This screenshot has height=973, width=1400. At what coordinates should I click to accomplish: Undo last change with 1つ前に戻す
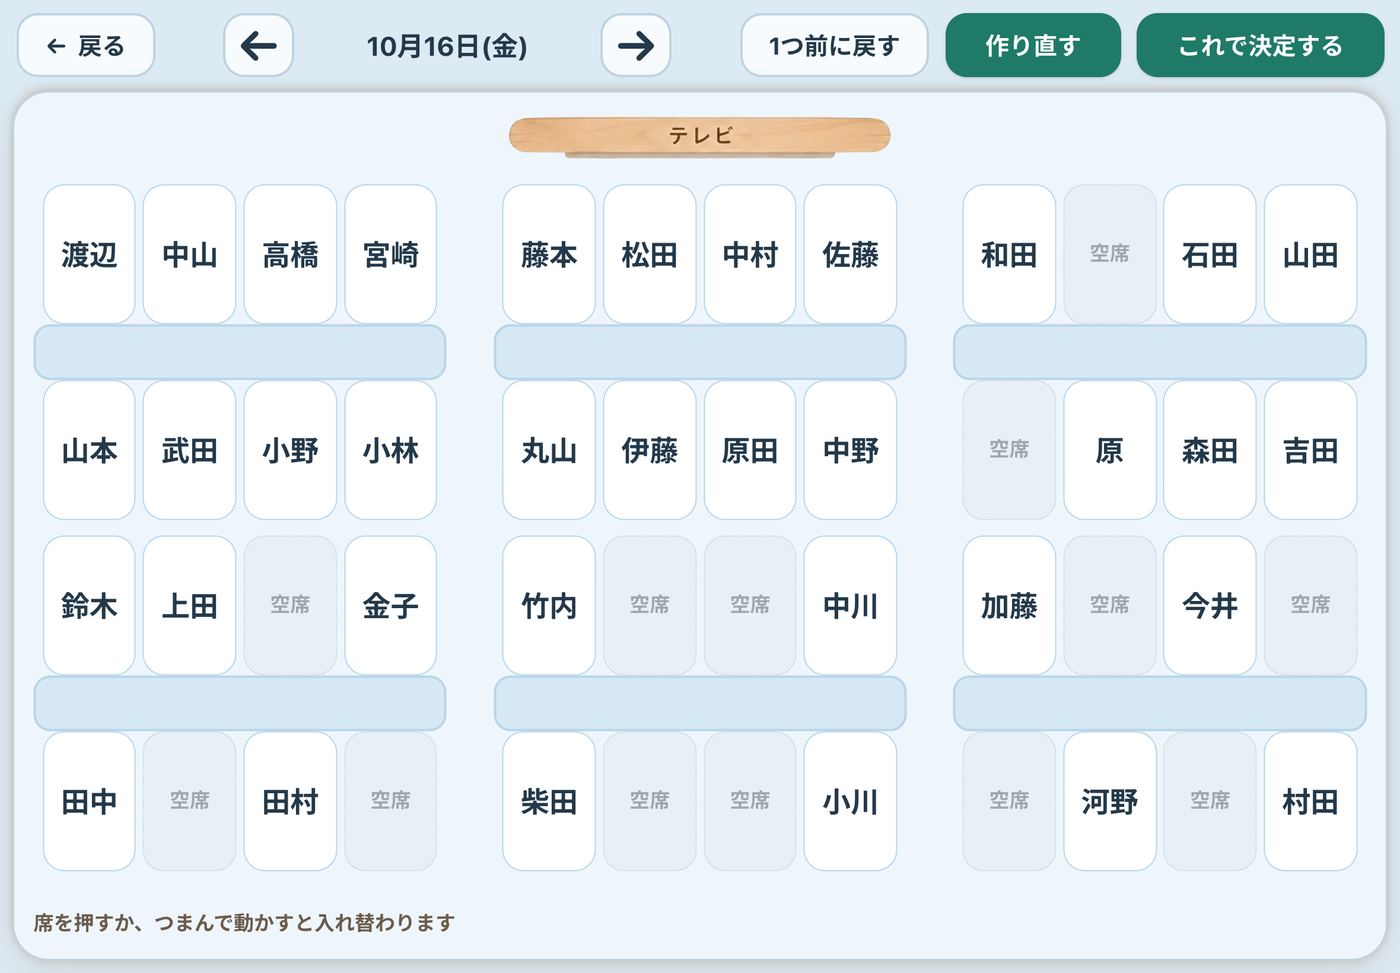tap(834, 45)
